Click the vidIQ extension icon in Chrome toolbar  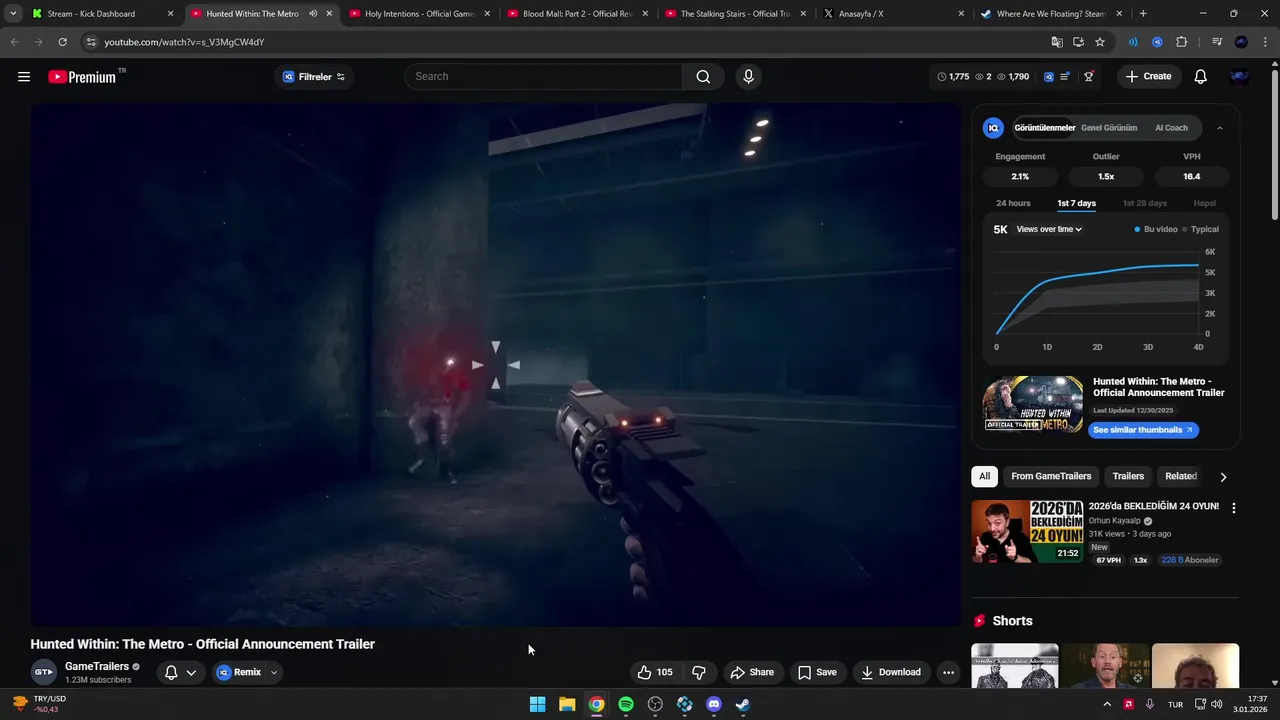(1157, 42)
